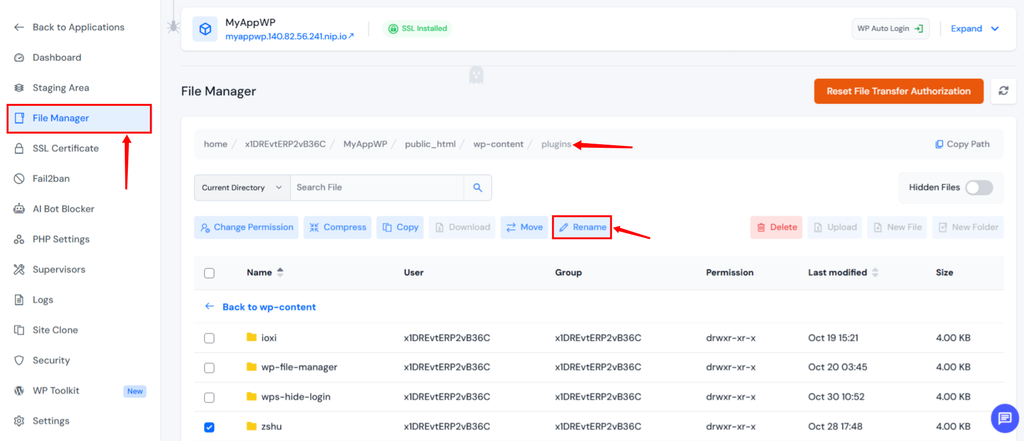Click the Compress button
Viewport: 1024px width, 441px height.
pos(338,227)
